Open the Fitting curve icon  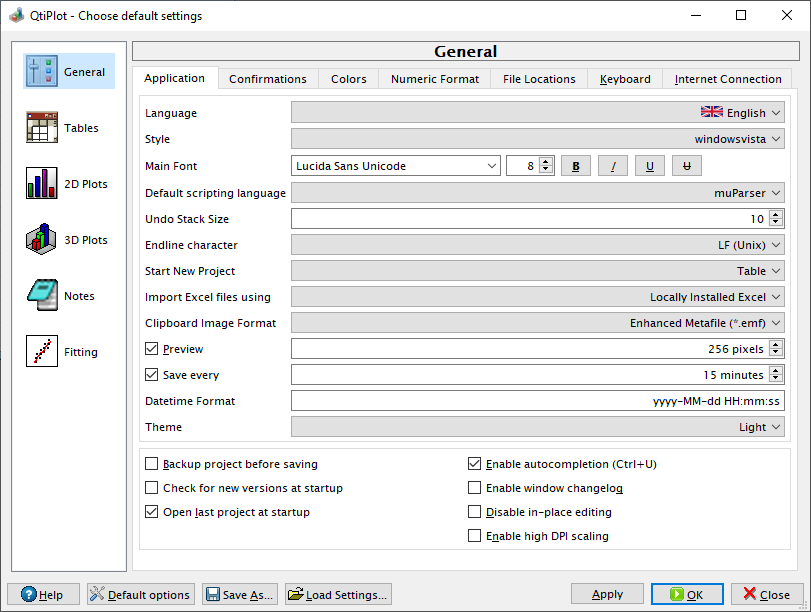tap(41, 351)
